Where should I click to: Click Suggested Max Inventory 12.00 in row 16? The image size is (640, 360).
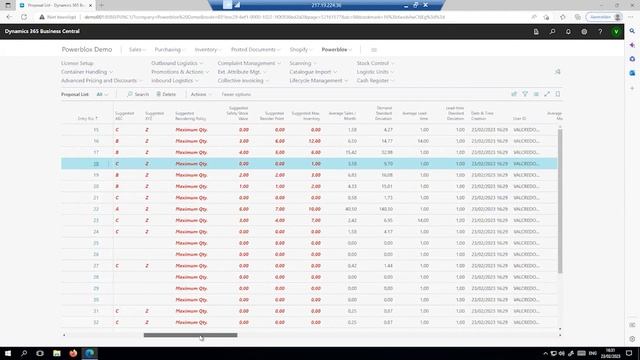click(x=314, y=141)
